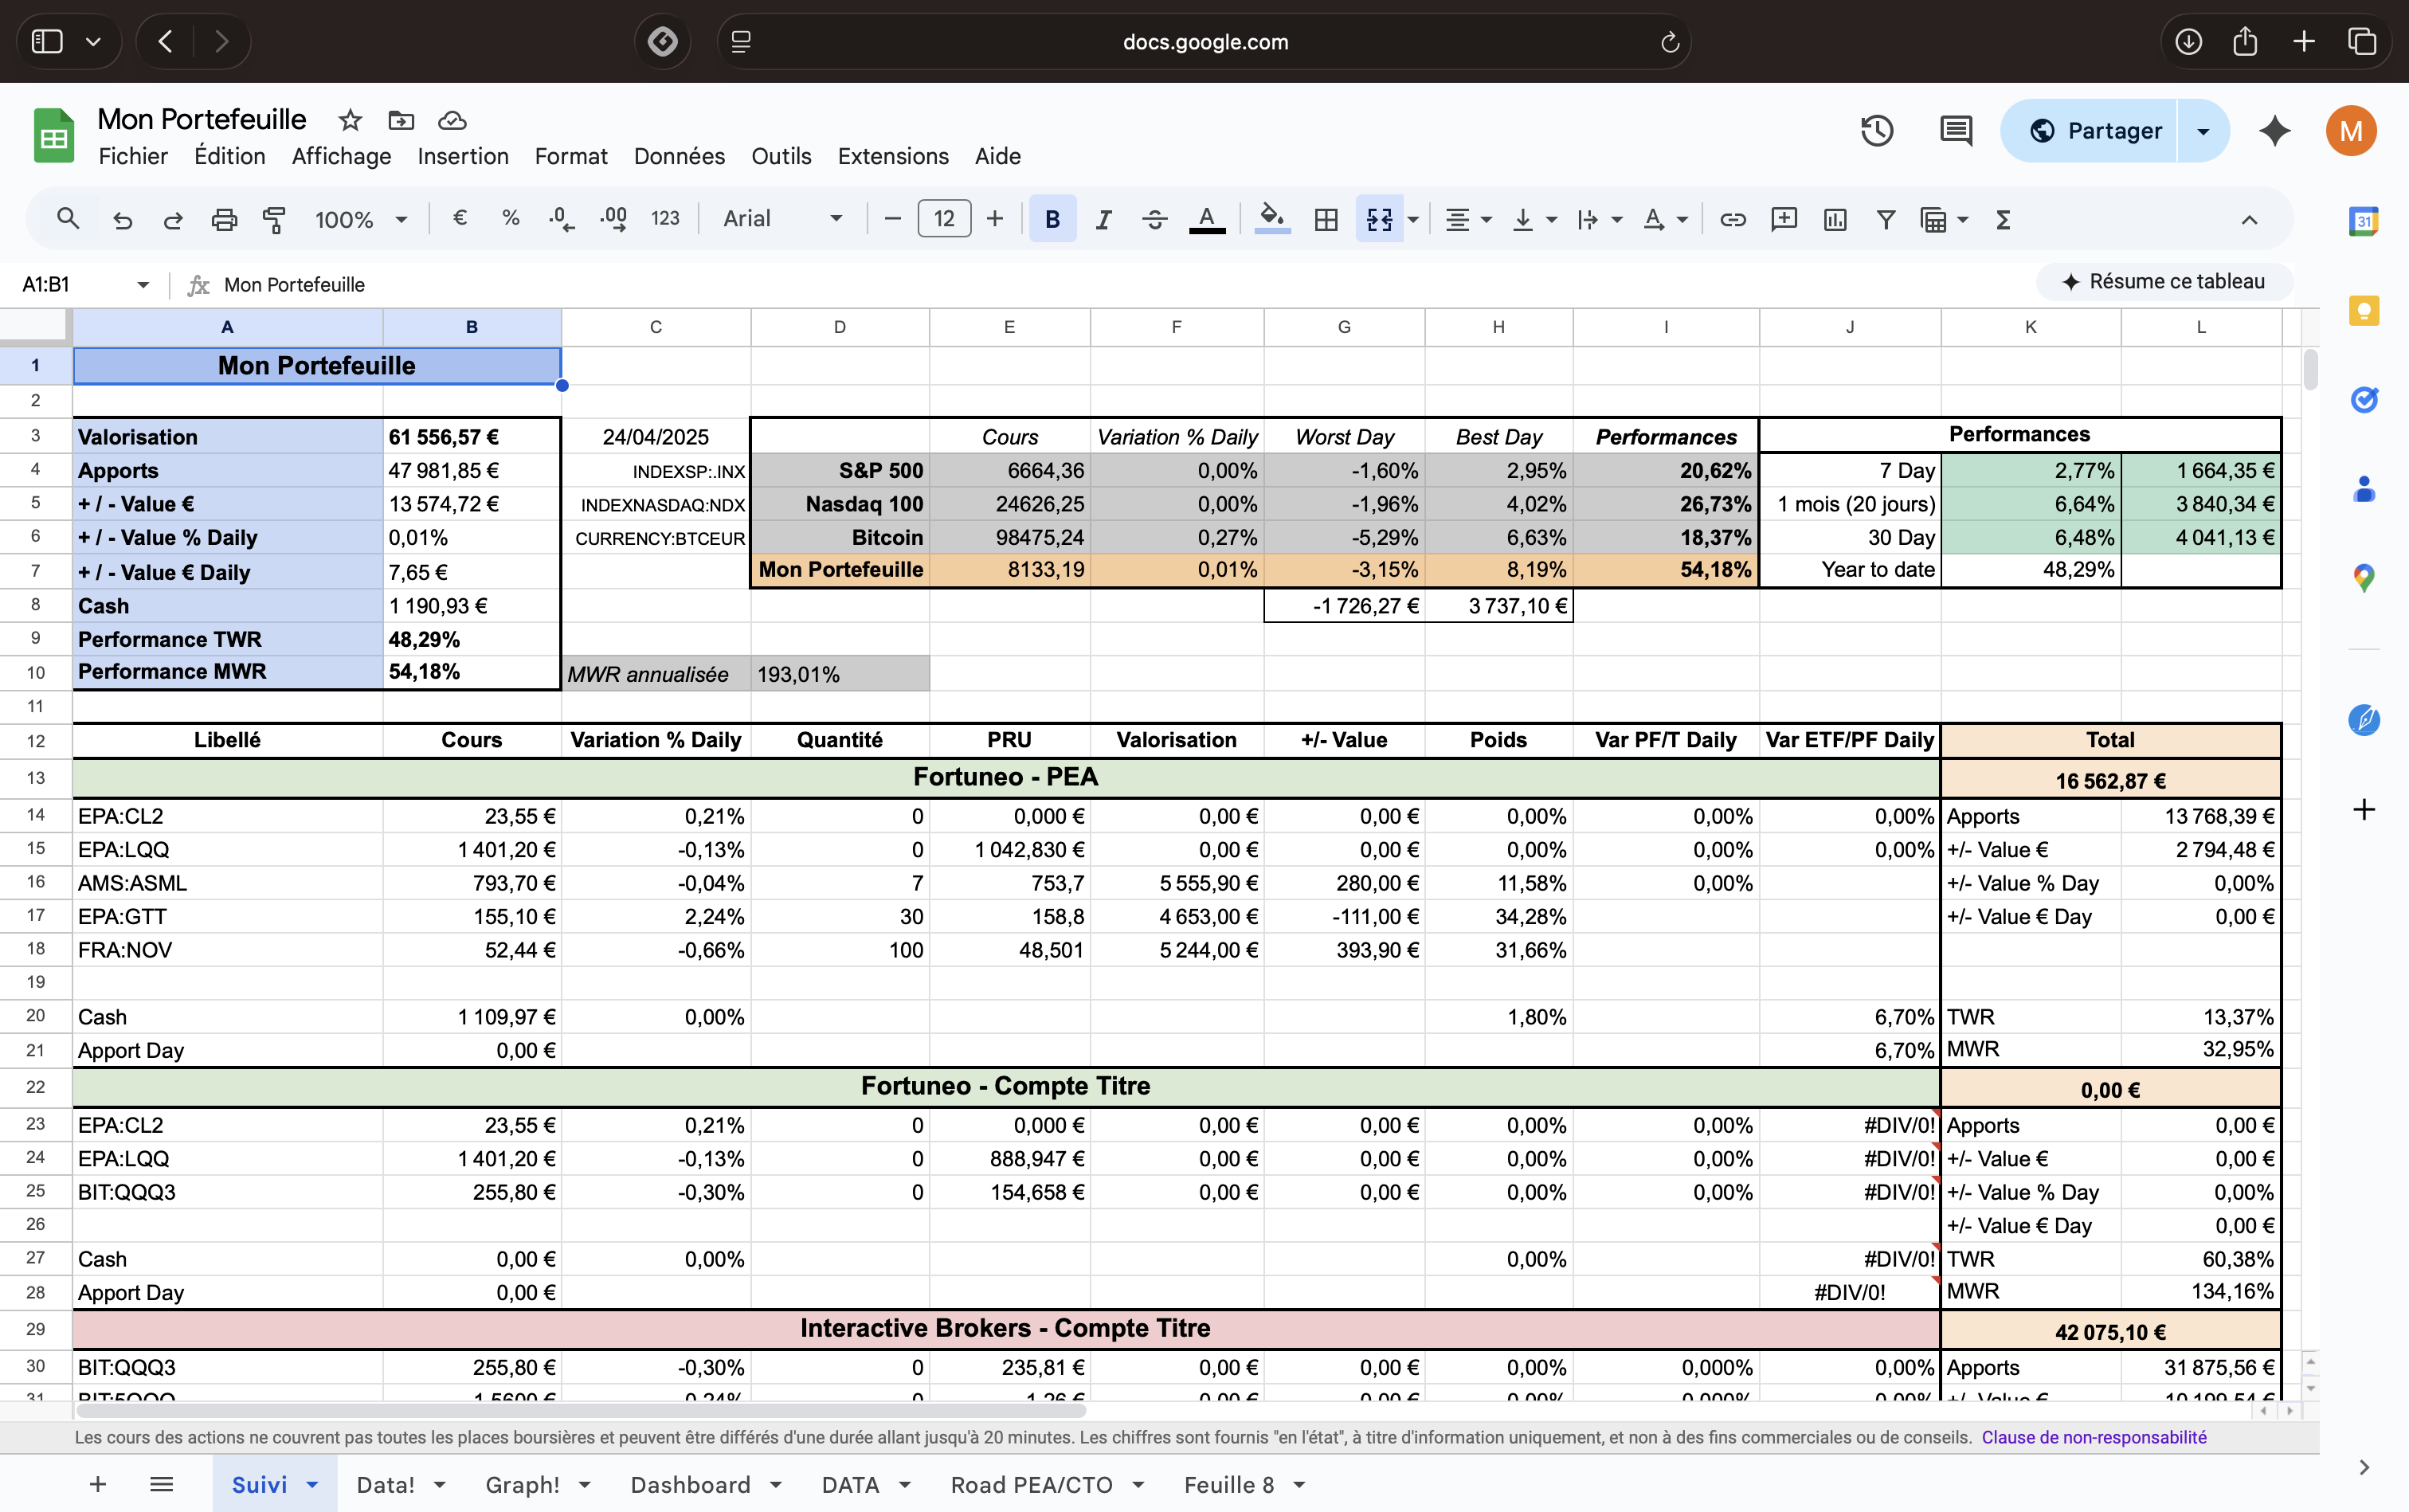
Task: Toggle bold formatting
Action: [1052, 219]
